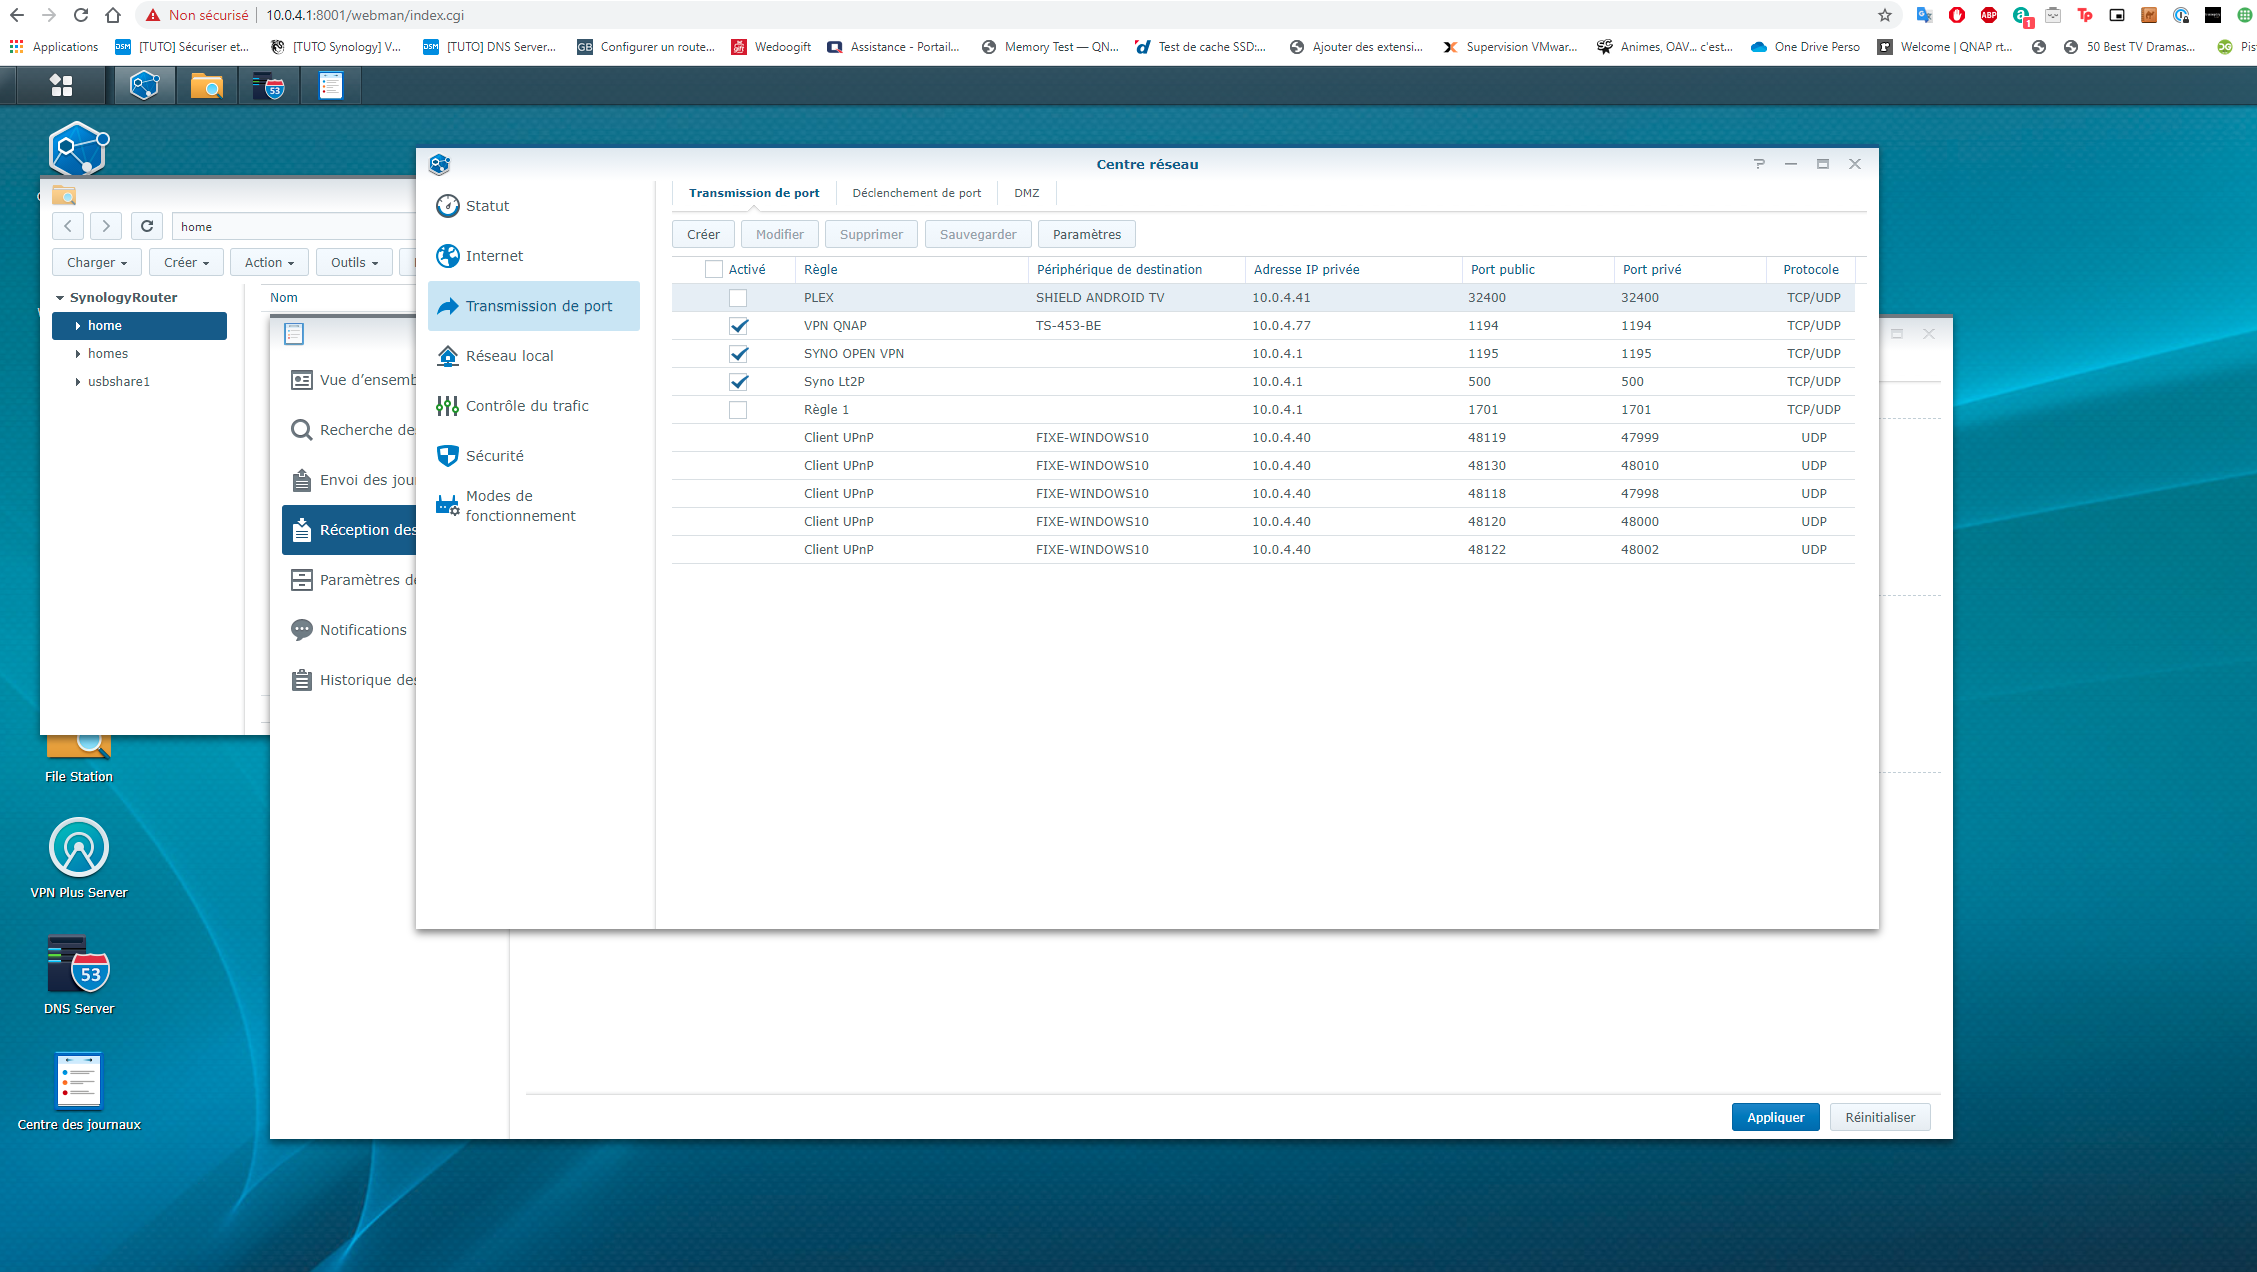Open the Charger dropdown menu

[x=96, y=262]
